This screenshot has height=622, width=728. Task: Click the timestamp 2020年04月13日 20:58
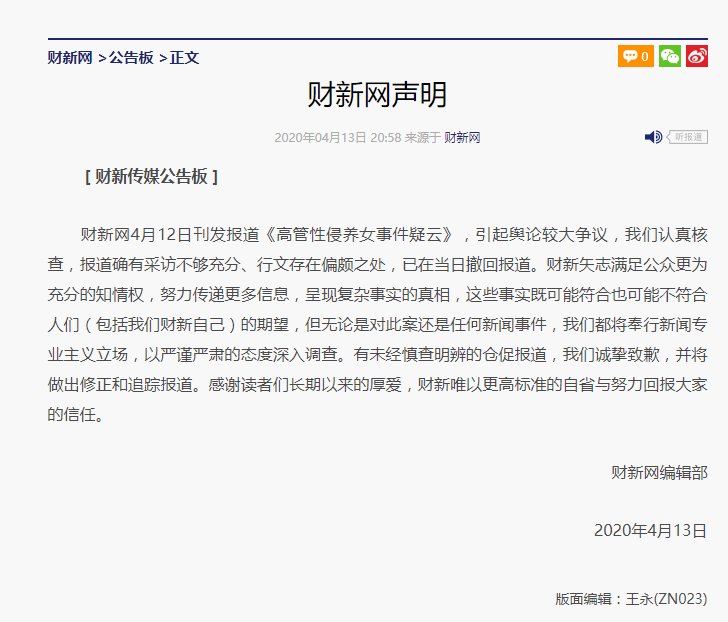(338, 138)
